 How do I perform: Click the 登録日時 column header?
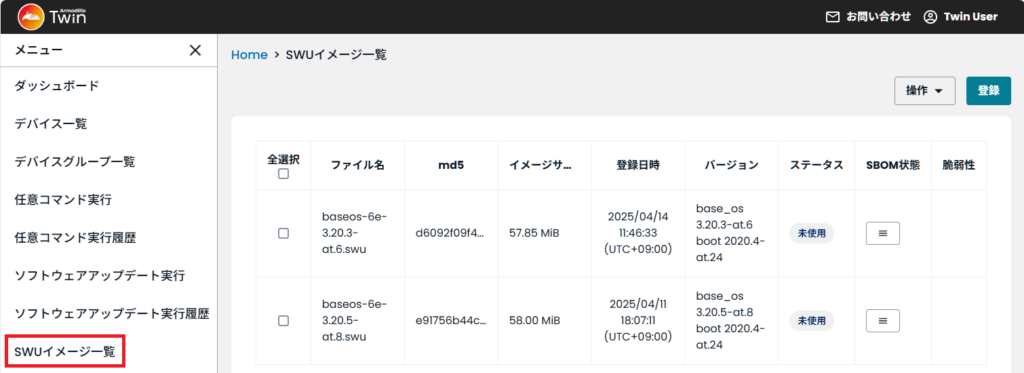tap(638, 165)
